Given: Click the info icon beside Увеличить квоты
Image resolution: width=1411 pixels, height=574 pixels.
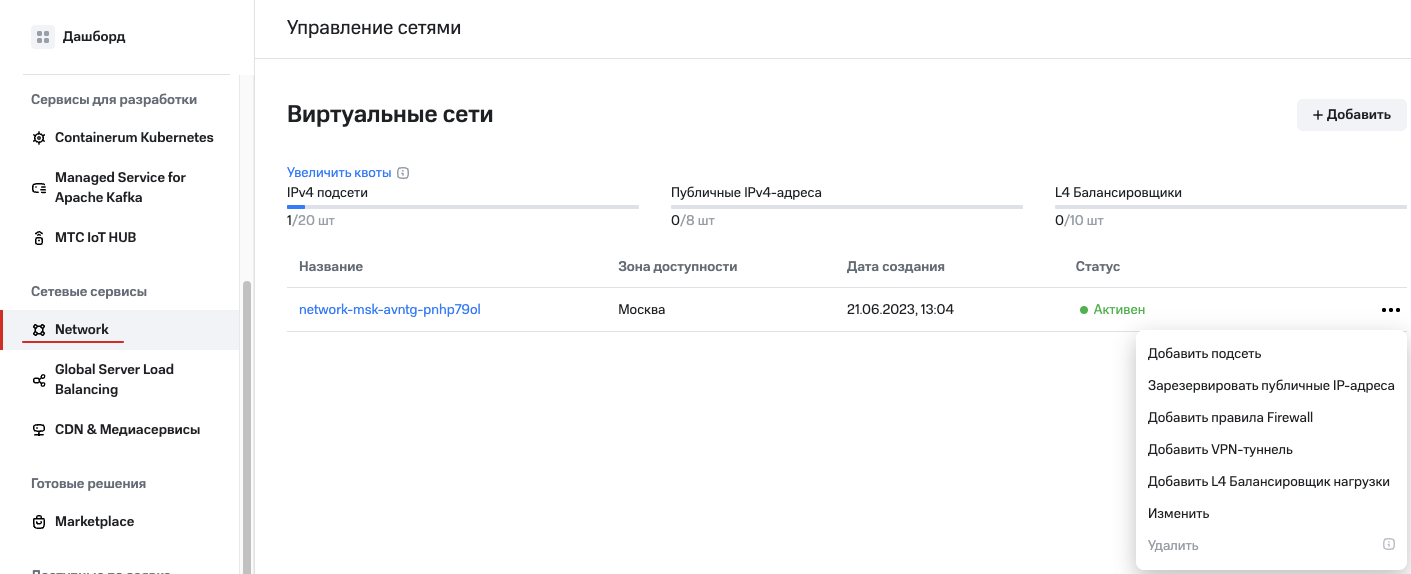Looking at the screenshot, I should click(403, 173).
